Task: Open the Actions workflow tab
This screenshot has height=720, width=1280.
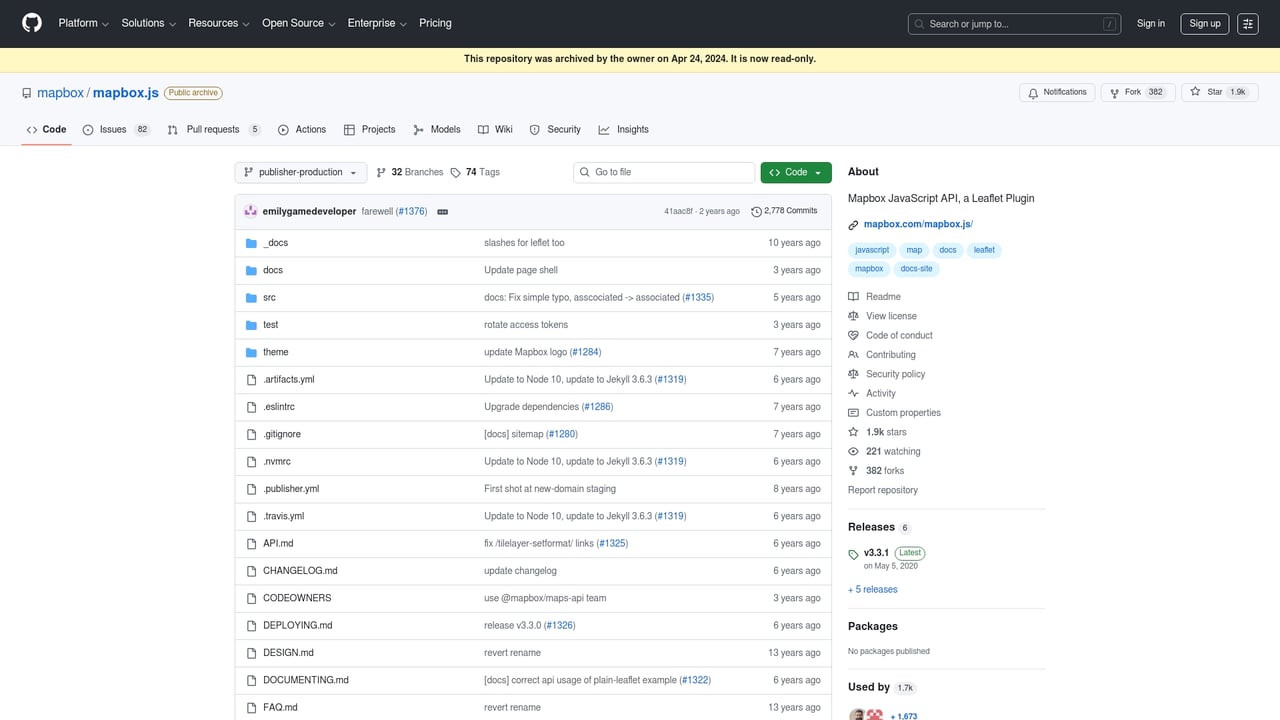Action: pyautogui.click(x=302, y=129)
